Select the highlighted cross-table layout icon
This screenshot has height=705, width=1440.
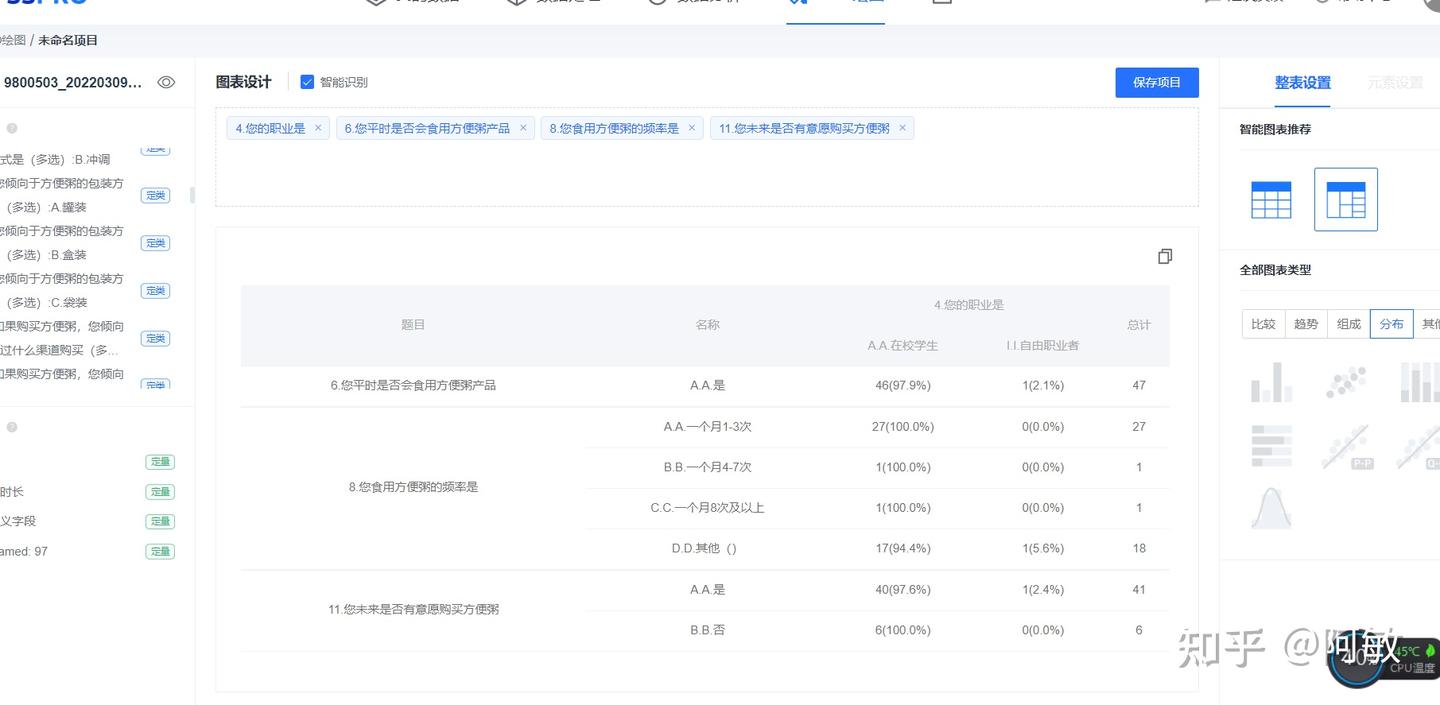click(1346, 200)
